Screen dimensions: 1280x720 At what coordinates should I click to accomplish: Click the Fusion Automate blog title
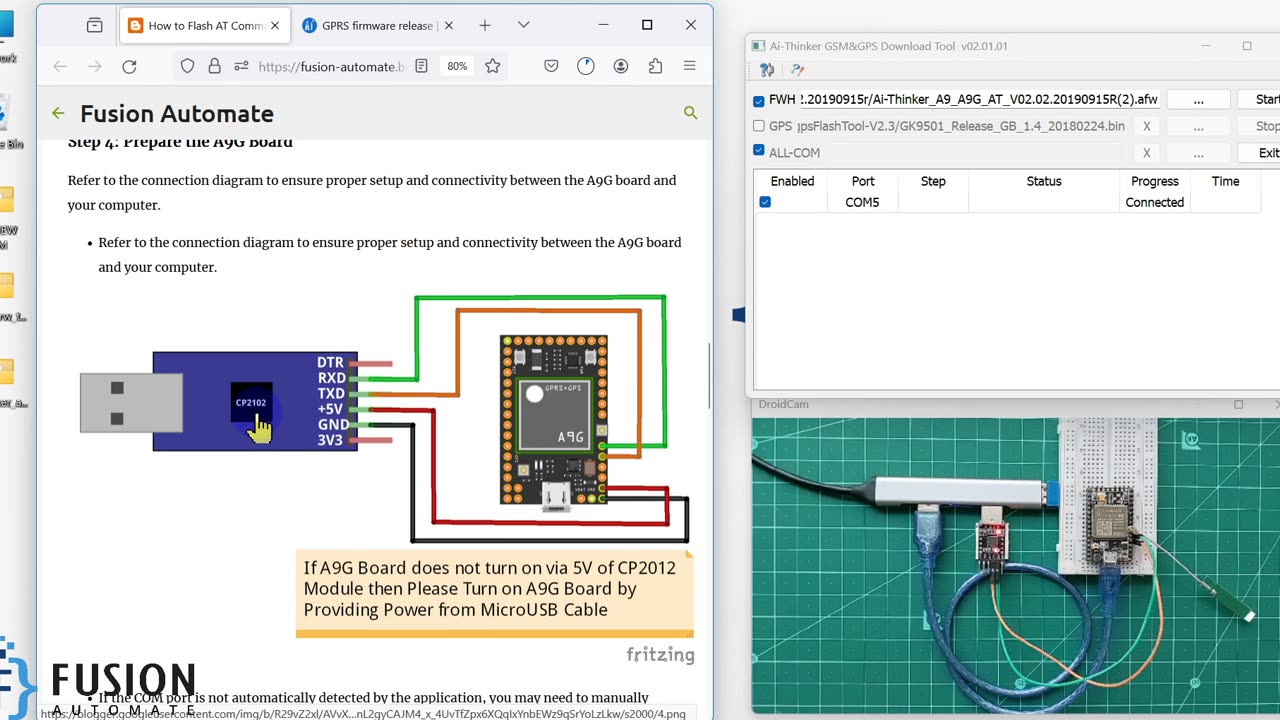tap(177, 114)
